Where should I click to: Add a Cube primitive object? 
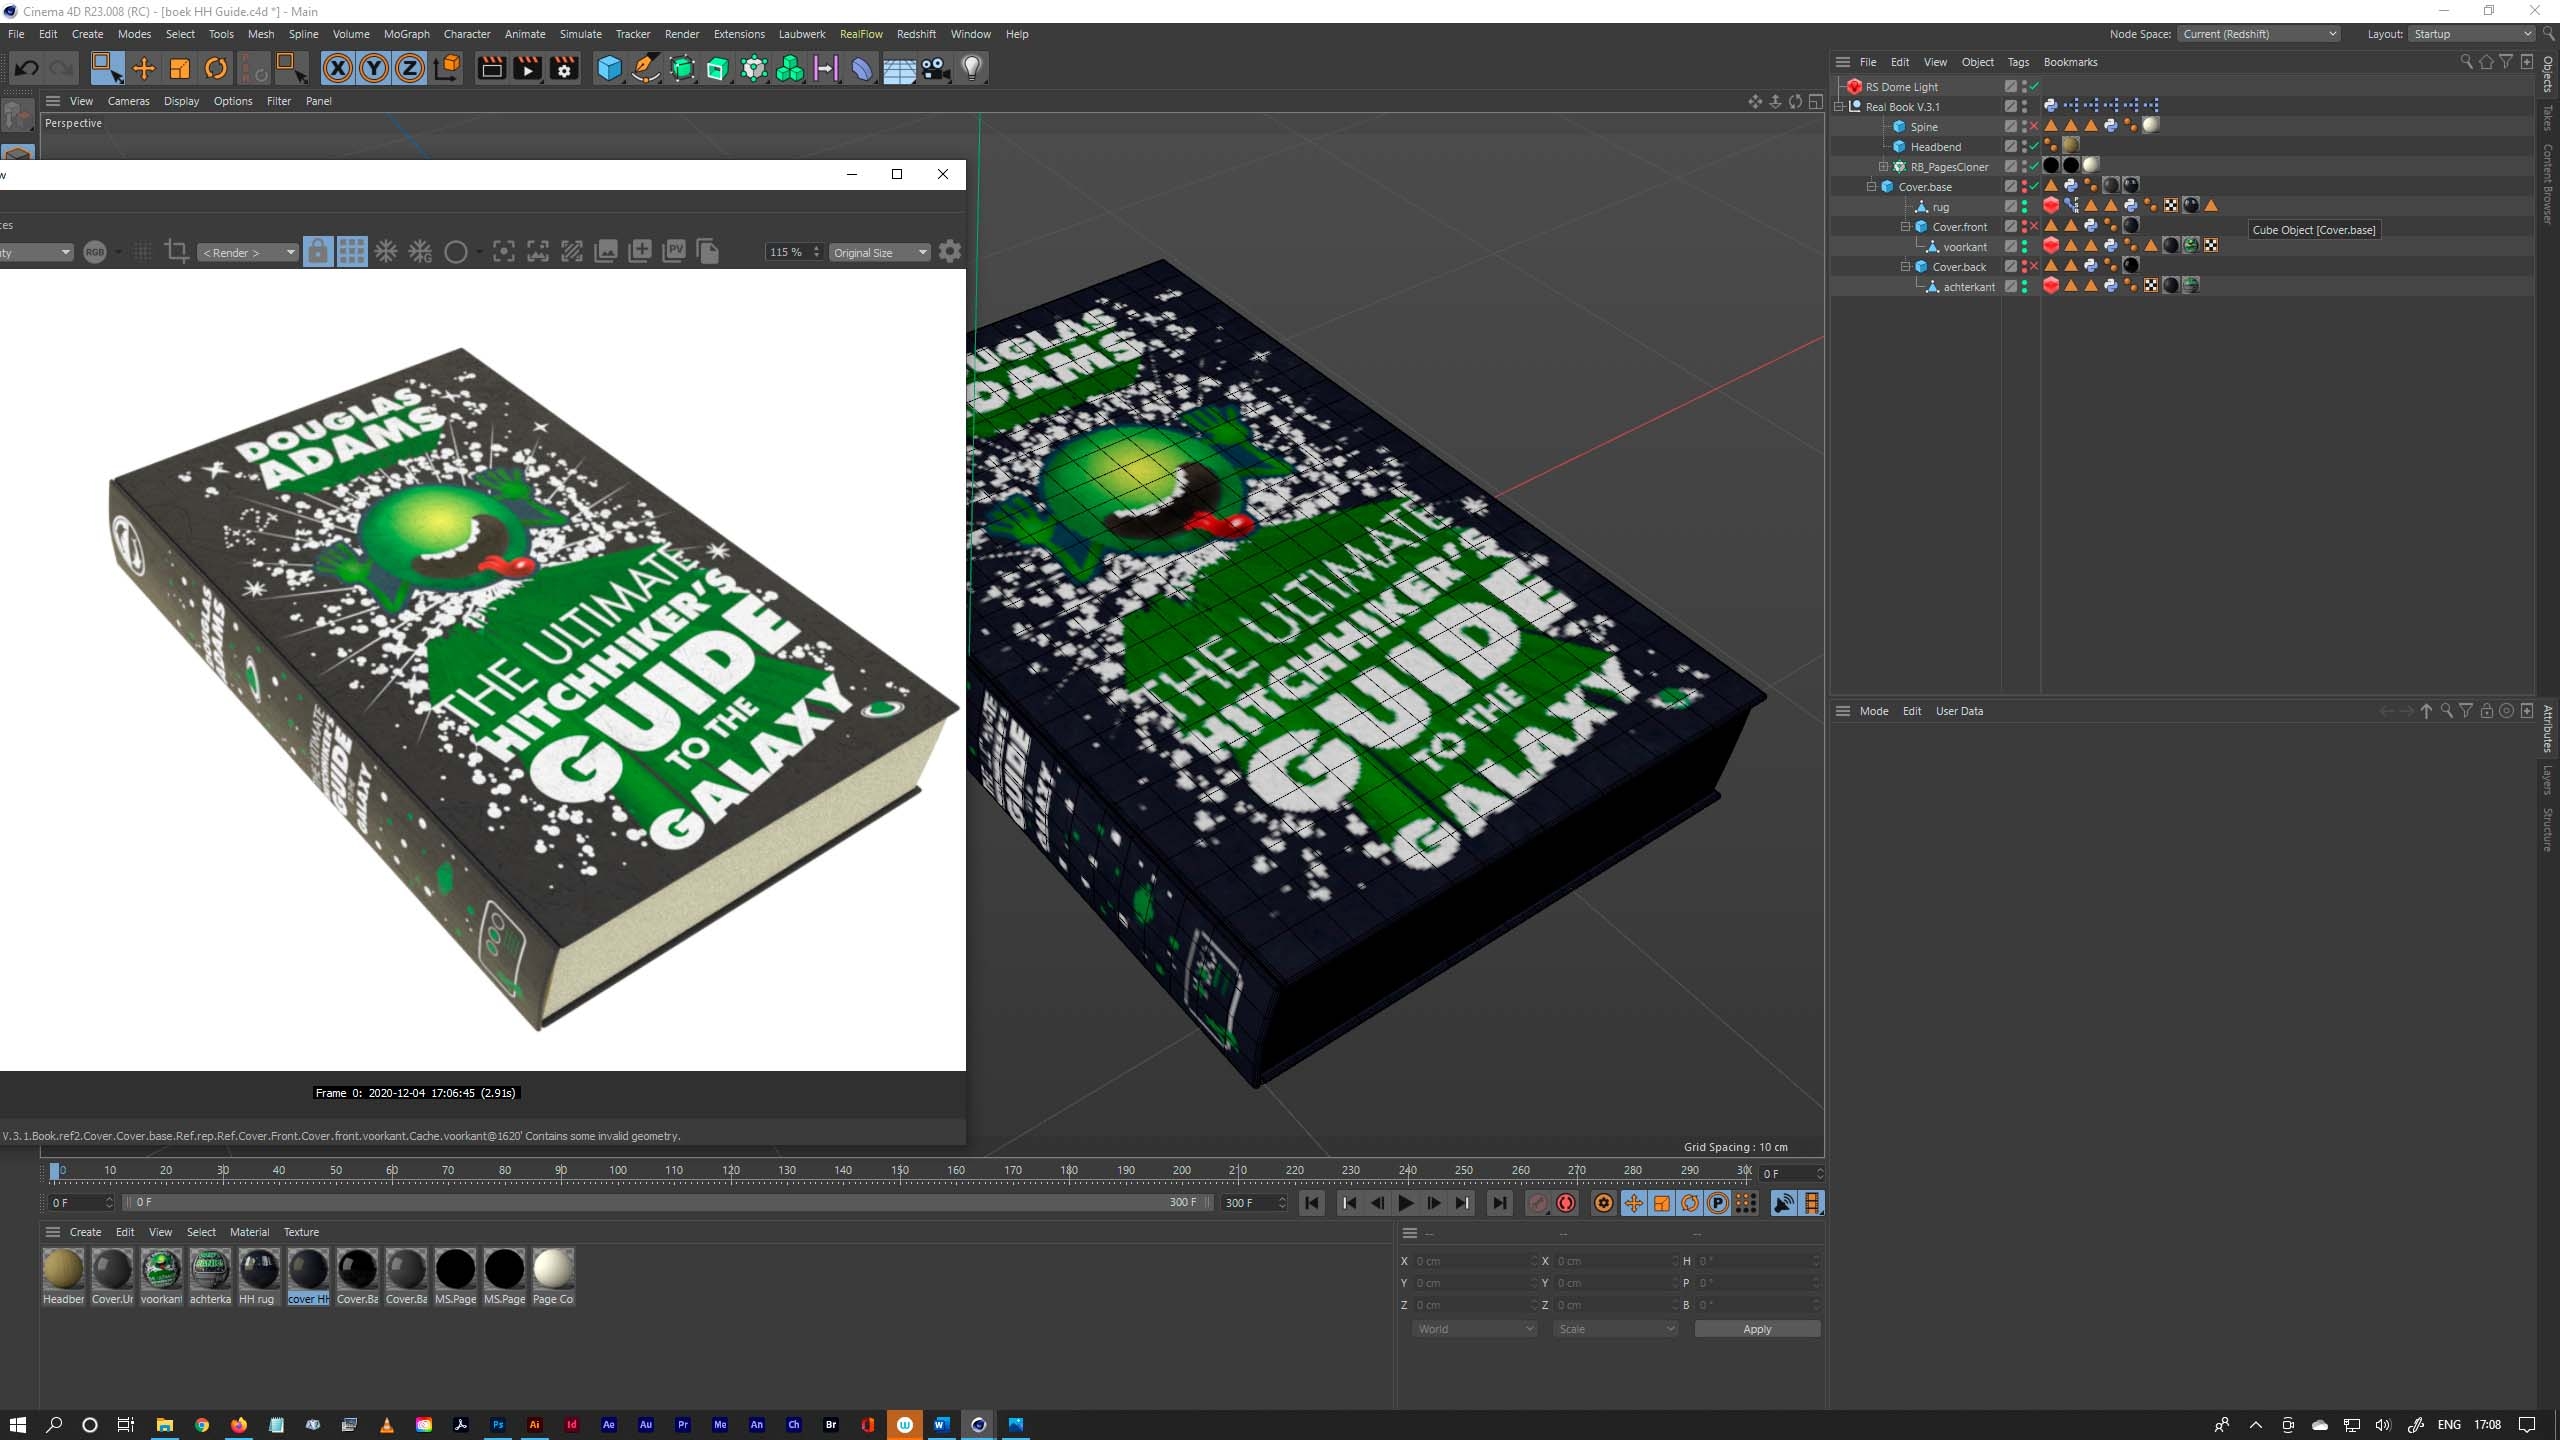tap(609, 68)
